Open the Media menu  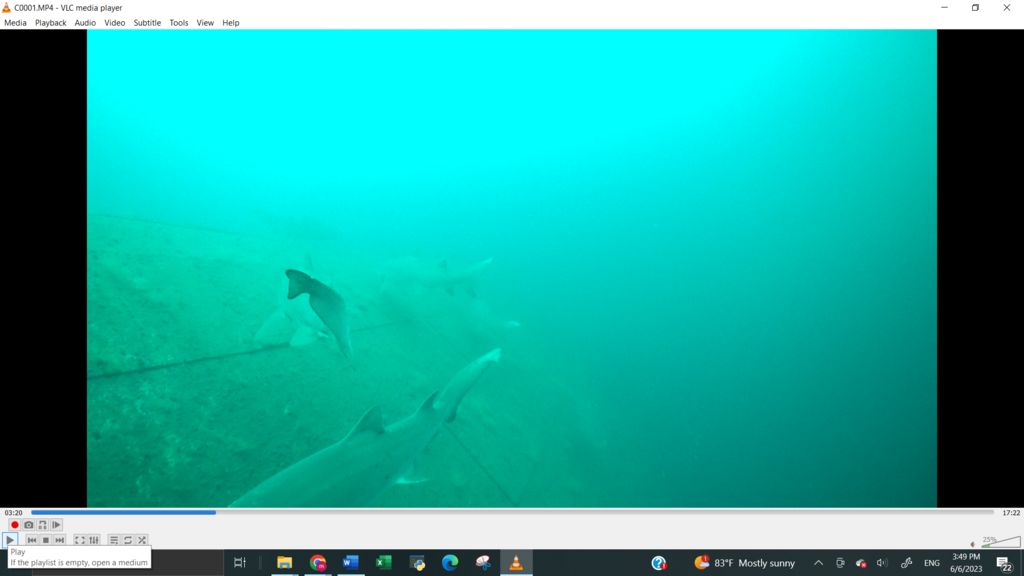[15, 22]
